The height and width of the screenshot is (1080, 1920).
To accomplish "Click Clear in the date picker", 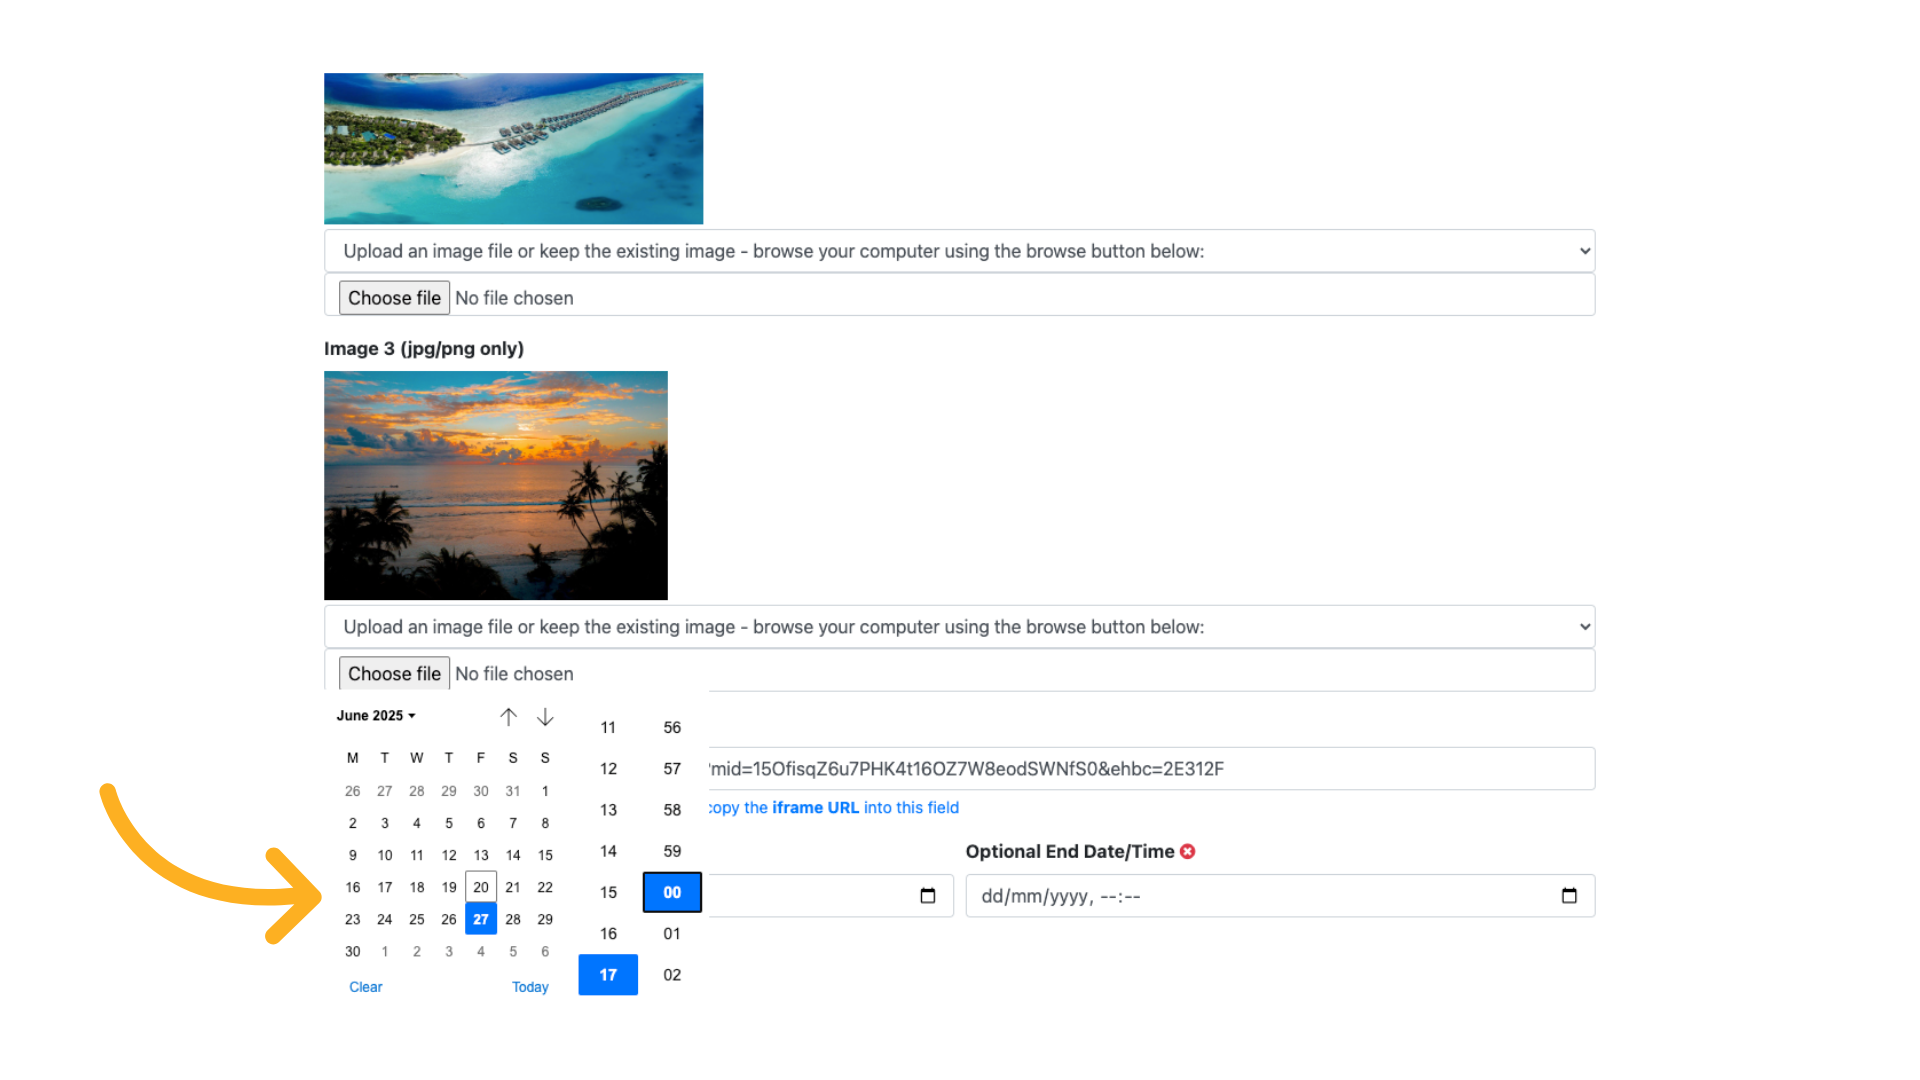I will point(365,987).
